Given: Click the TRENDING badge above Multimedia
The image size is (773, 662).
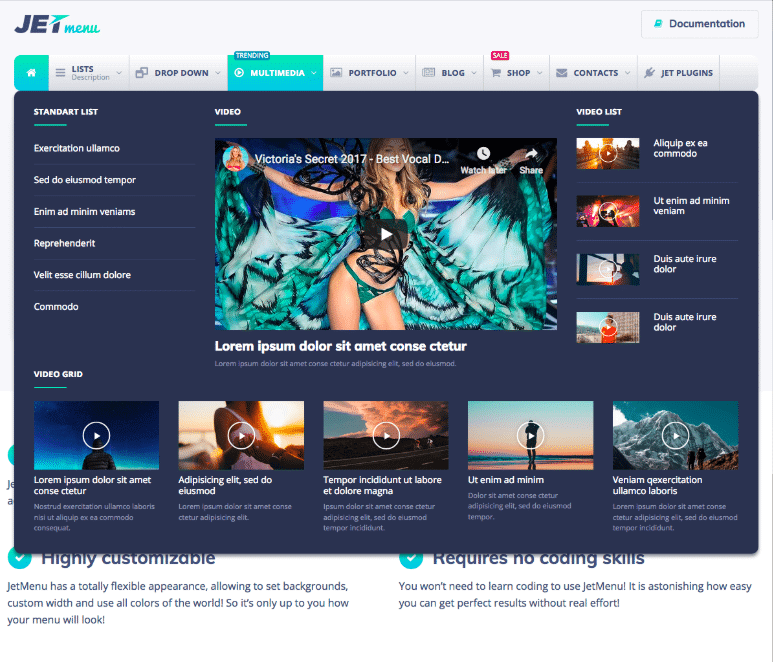Looking at the screenshot, I should pos(252,55).
